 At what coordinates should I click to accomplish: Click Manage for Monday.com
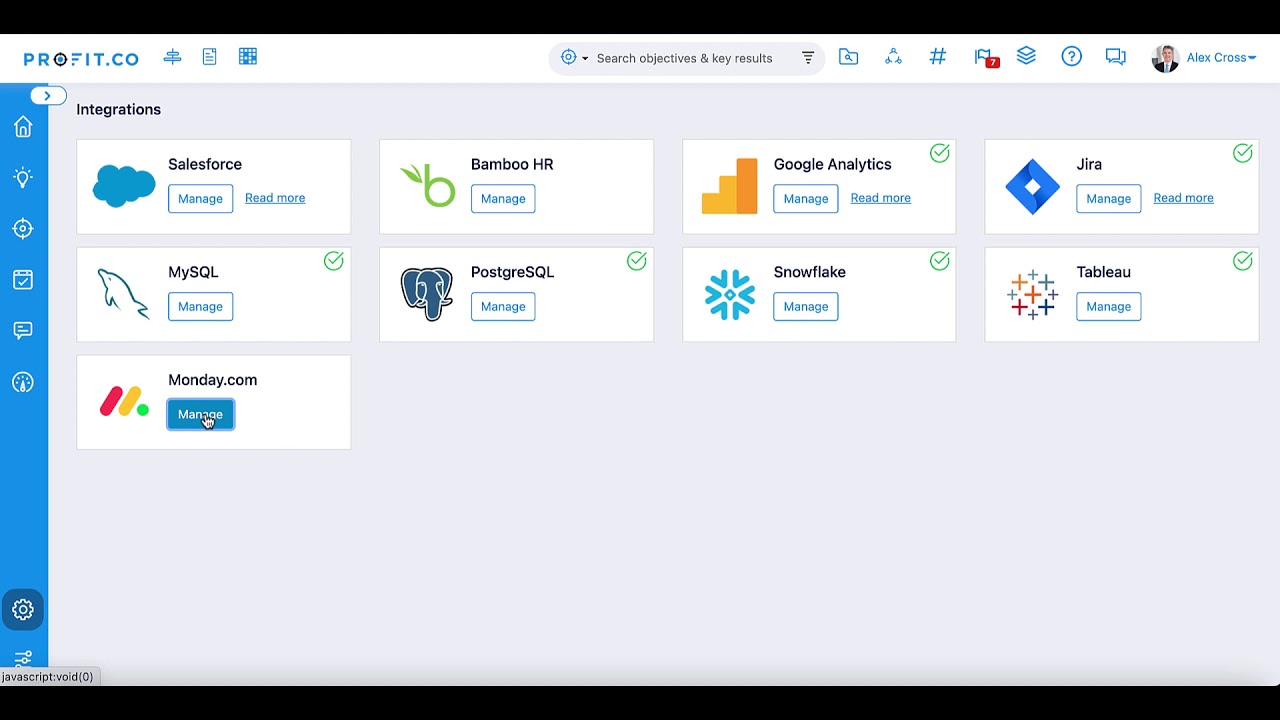200,414
